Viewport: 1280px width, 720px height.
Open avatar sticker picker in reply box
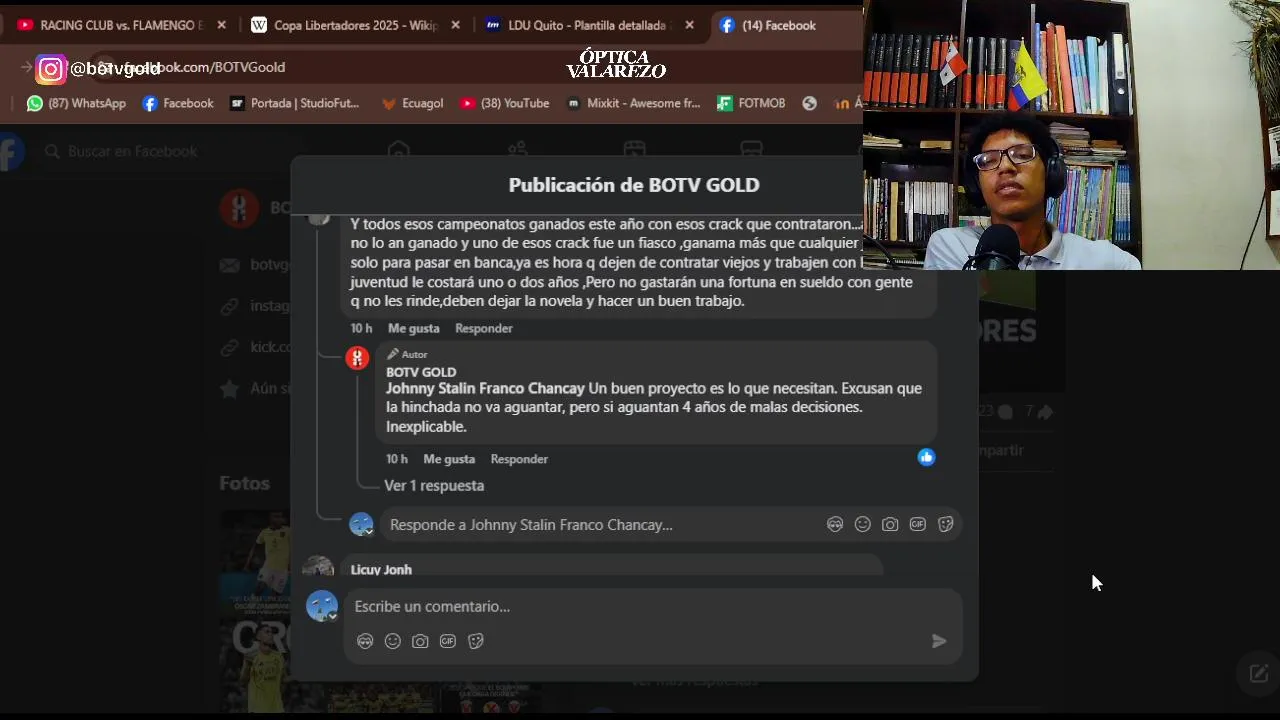[x=835, y=524]
